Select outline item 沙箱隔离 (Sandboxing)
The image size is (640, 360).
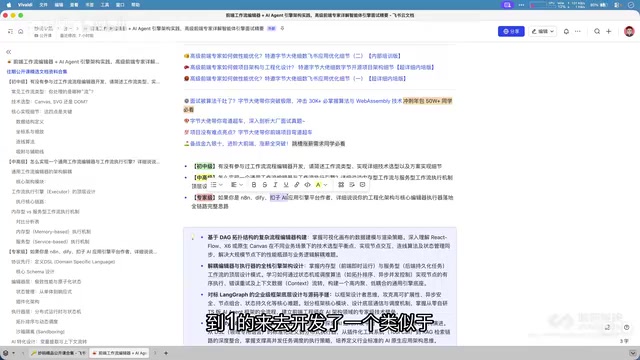(40, 332)
